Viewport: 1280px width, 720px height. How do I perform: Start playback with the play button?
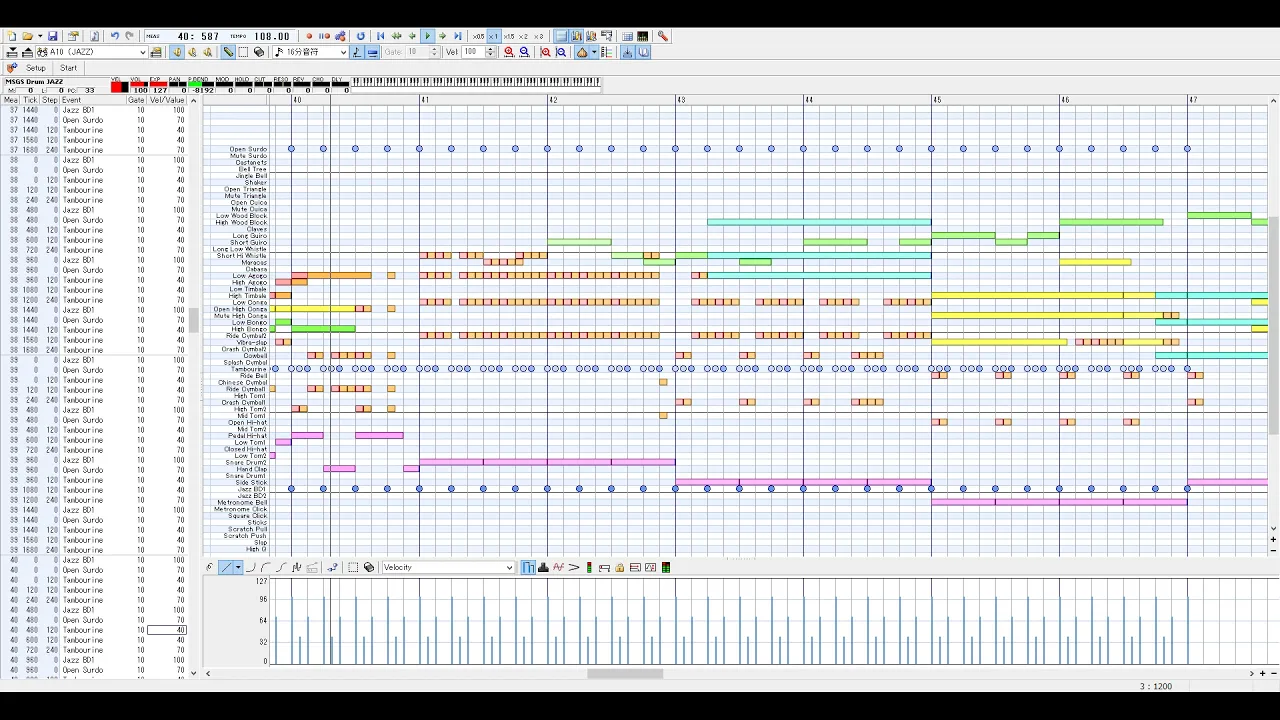[427, 36]
